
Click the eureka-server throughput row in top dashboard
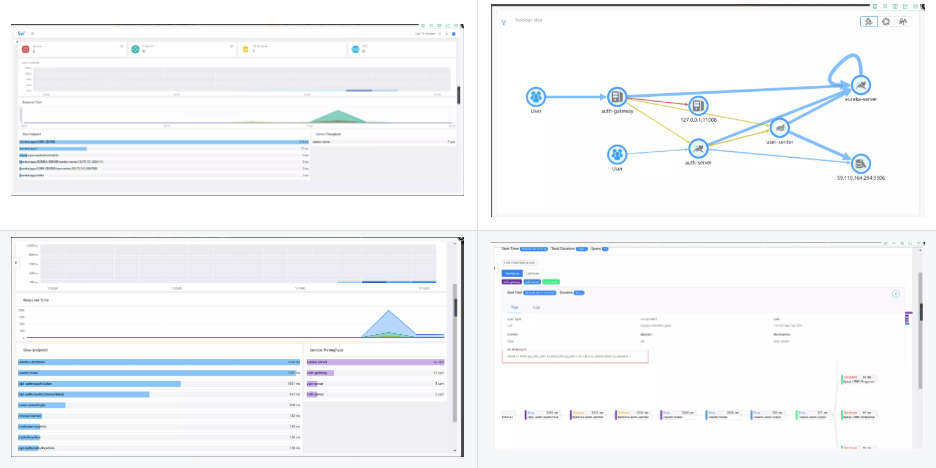click(x=384, y=142)
